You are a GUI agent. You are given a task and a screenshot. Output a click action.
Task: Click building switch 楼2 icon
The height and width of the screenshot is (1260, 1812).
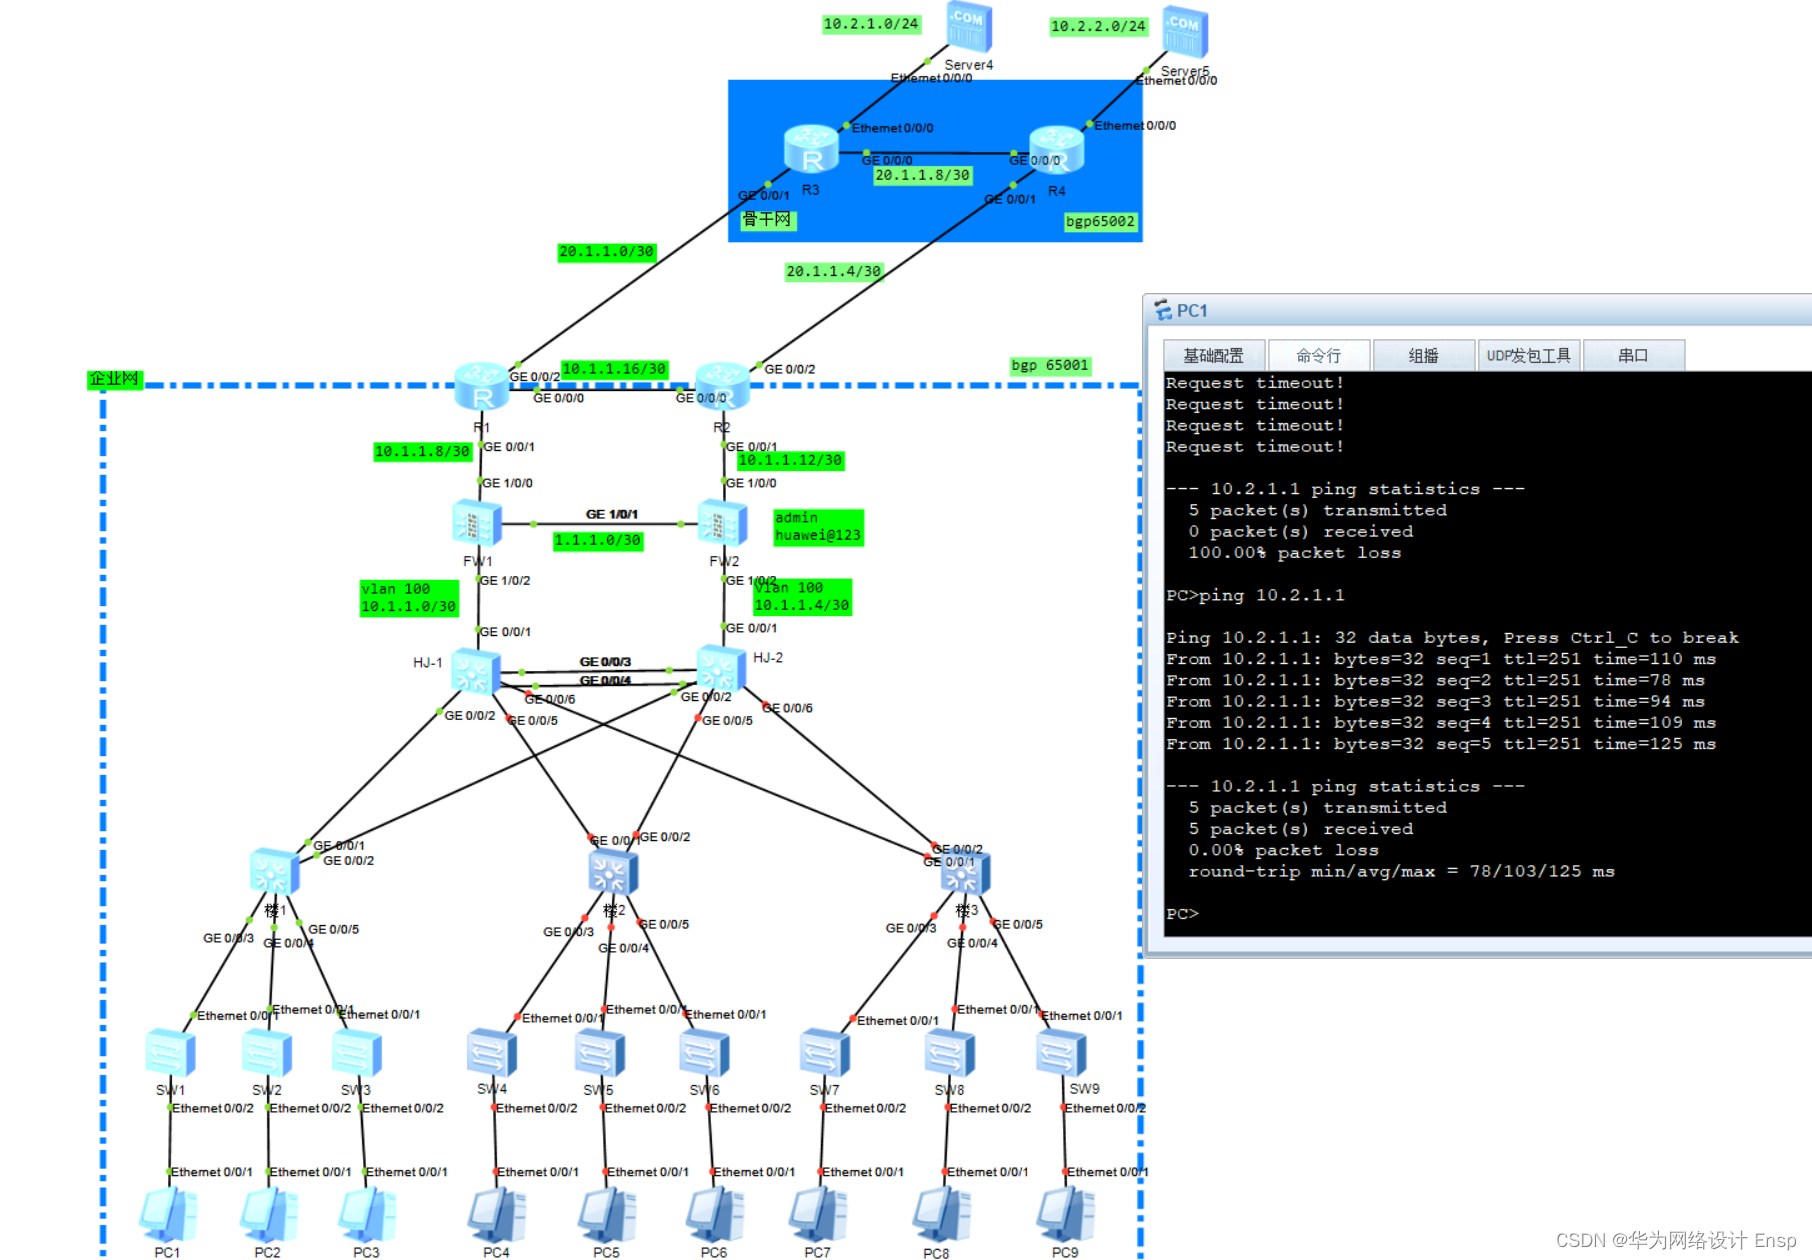click(x=613, y=872)
